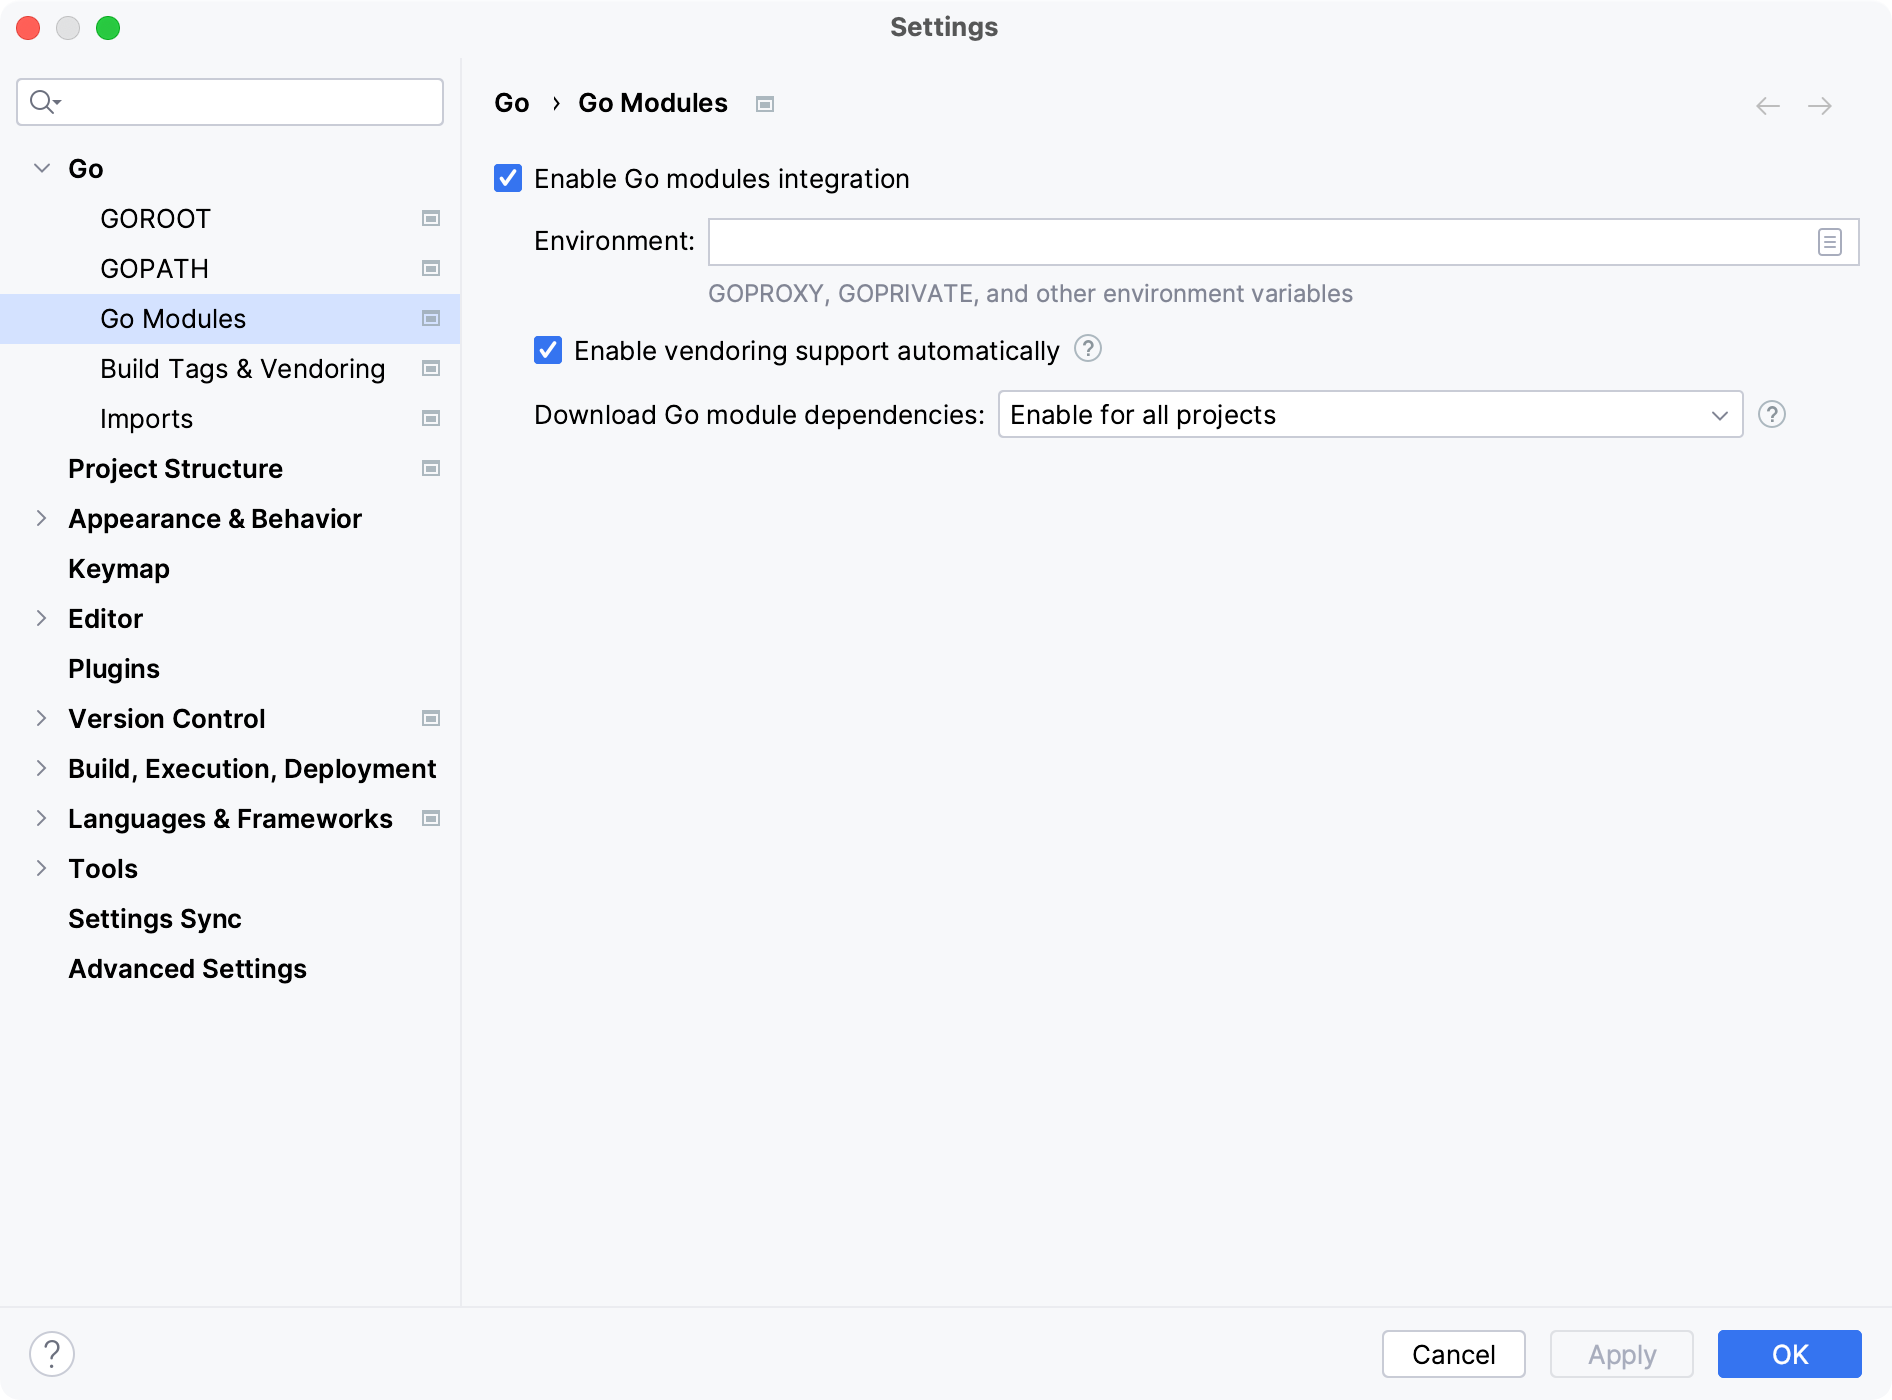Image resolution: width=1892 pixels, height=1400 pixels.
Task: Close the Settings window
Action: (x=28, y=28)
